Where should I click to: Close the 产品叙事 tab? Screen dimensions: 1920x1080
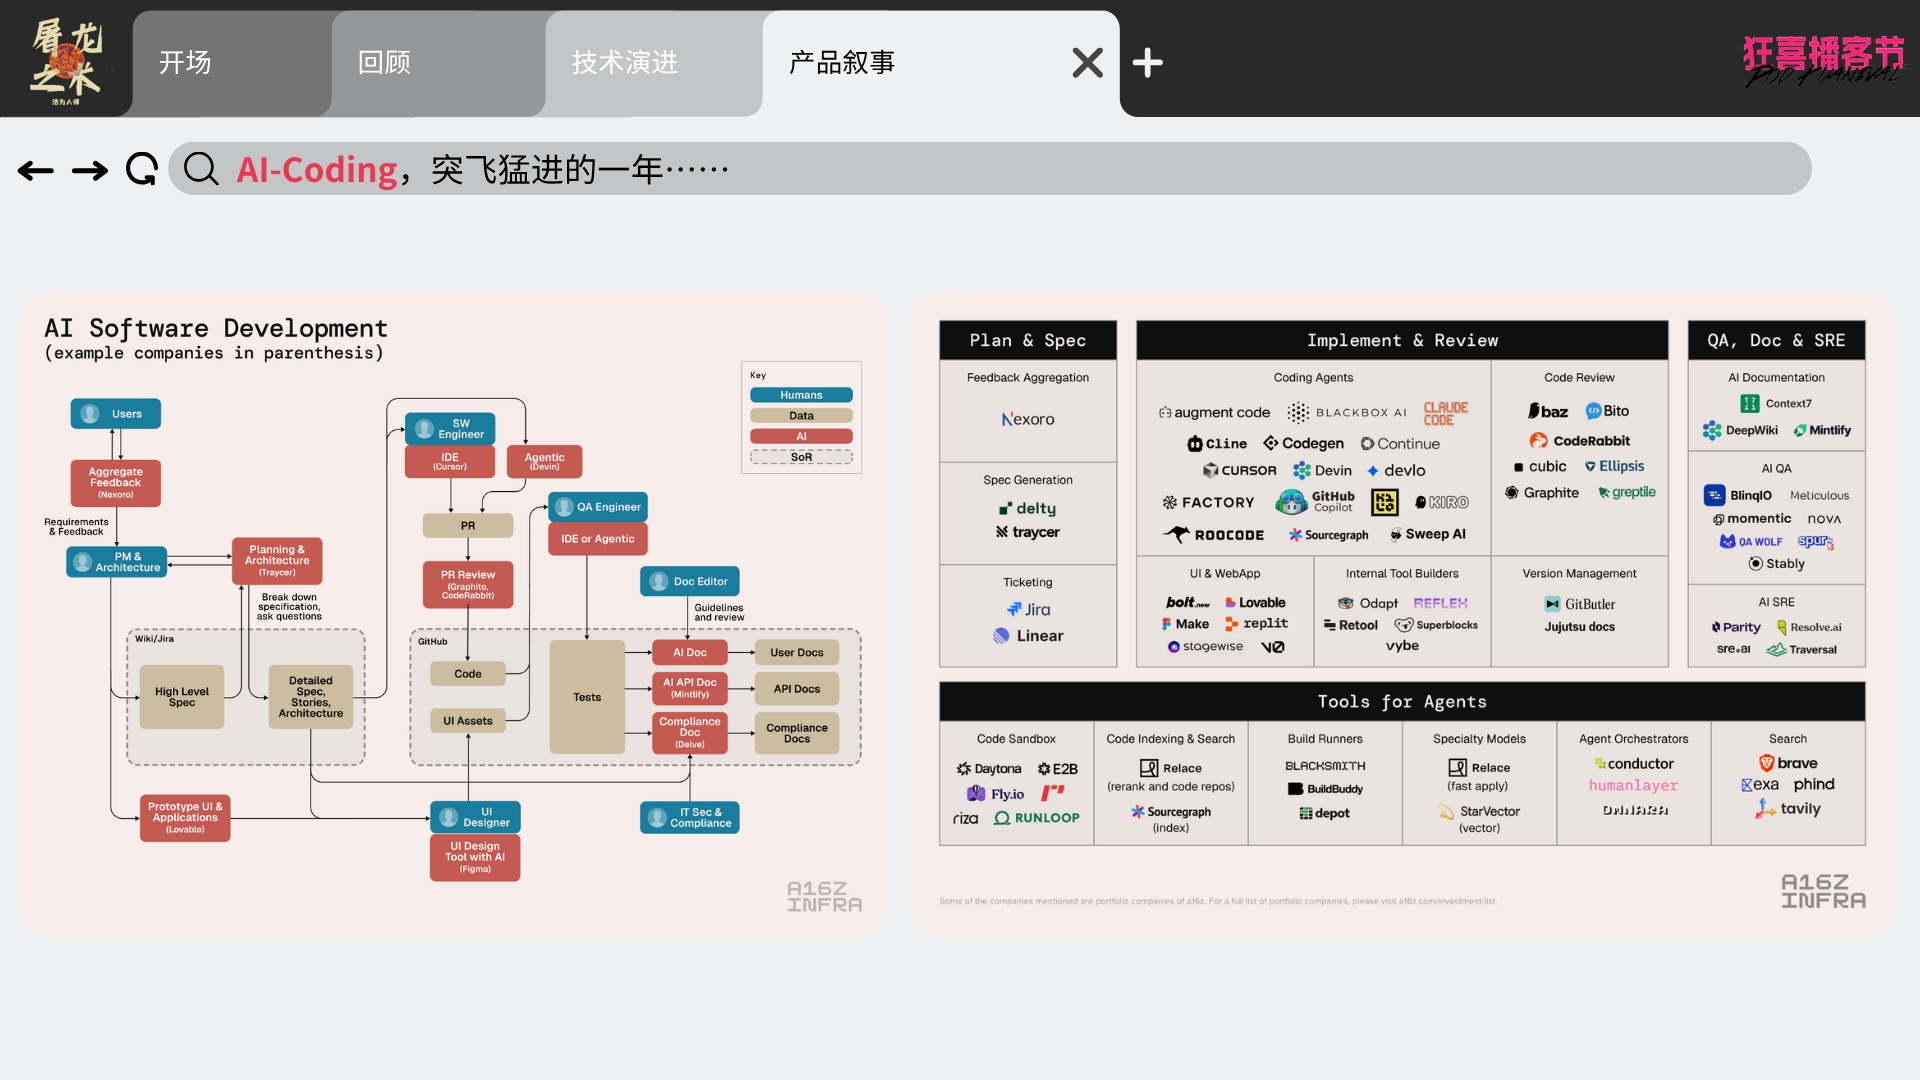click(1087, 63)
